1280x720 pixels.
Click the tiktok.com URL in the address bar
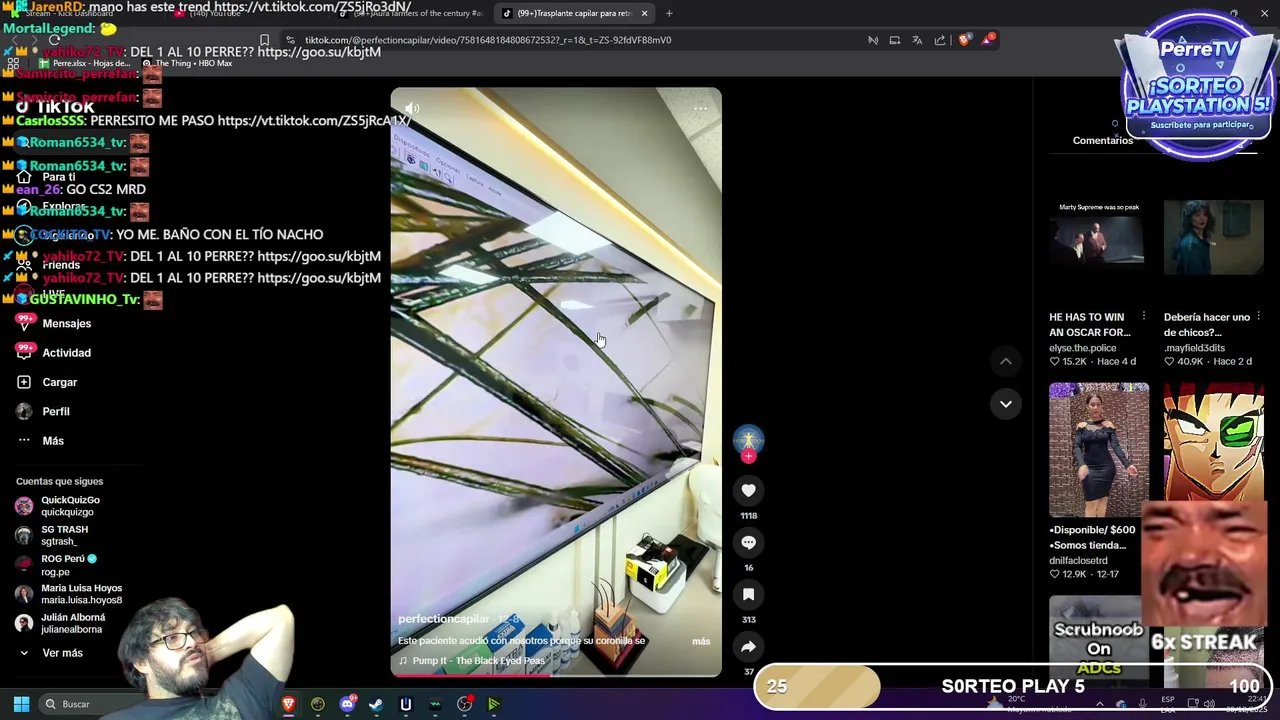487,40
